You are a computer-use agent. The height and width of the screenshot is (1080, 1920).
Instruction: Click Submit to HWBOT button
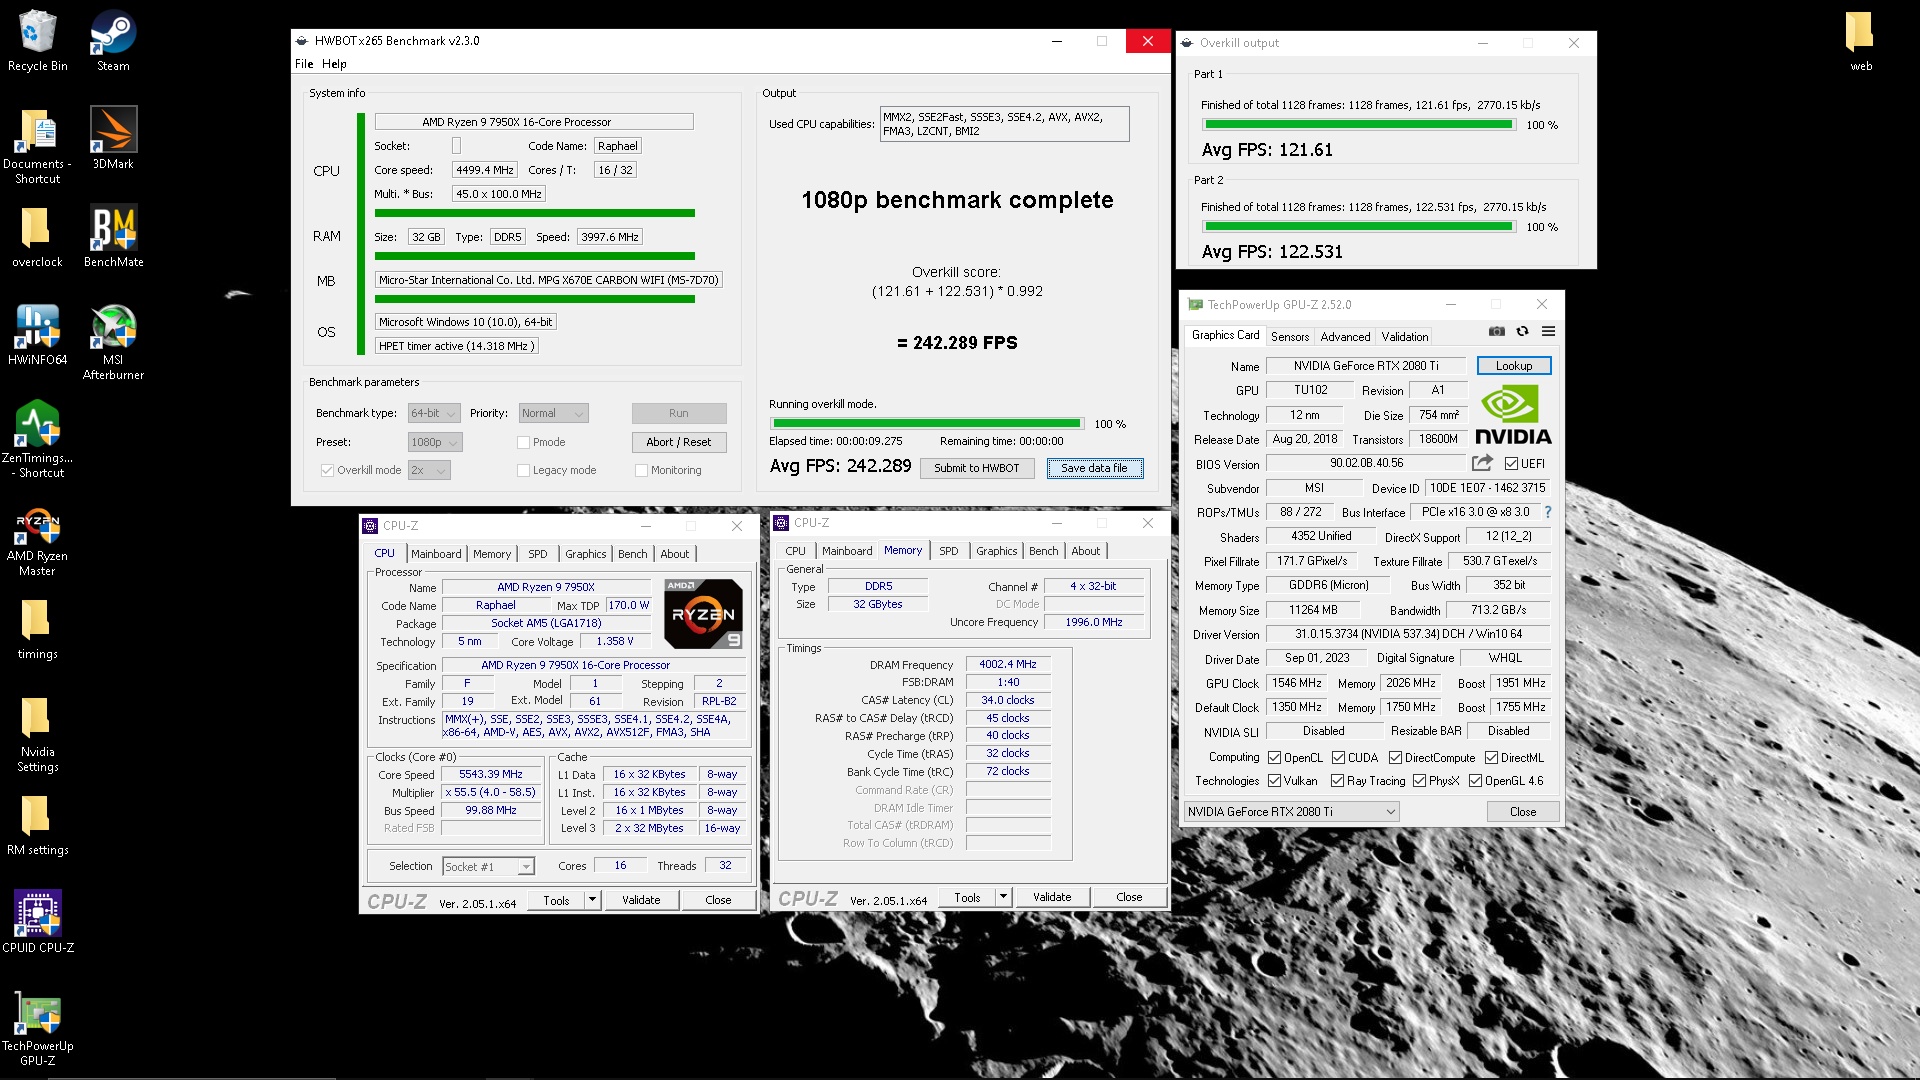(x=976, y=468)
